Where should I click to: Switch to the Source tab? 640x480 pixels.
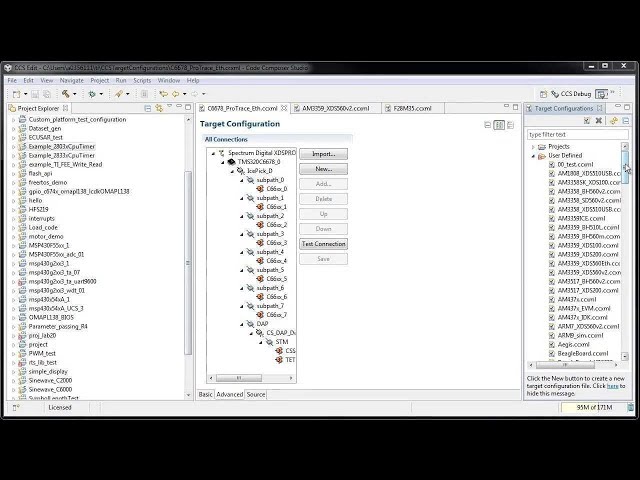[x=256, y=394]
